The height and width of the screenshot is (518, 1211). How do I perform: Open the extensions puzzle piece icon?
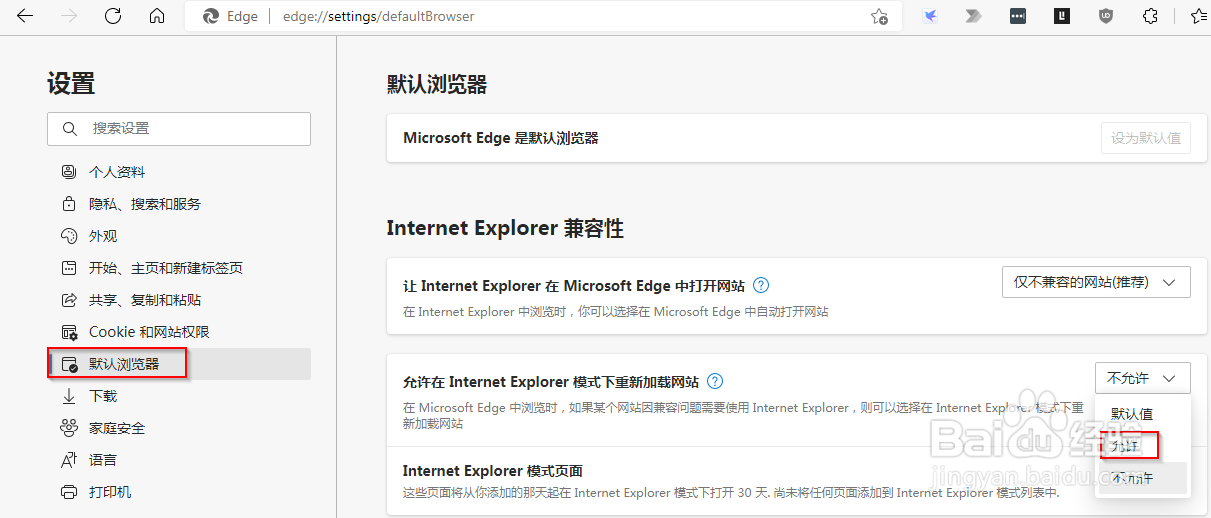coord(1150,16)
